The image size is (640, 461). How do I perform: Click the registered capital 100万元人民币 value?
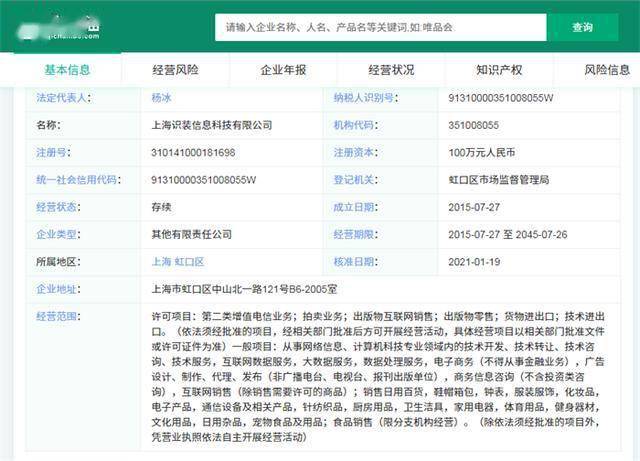tap(482, 153)
